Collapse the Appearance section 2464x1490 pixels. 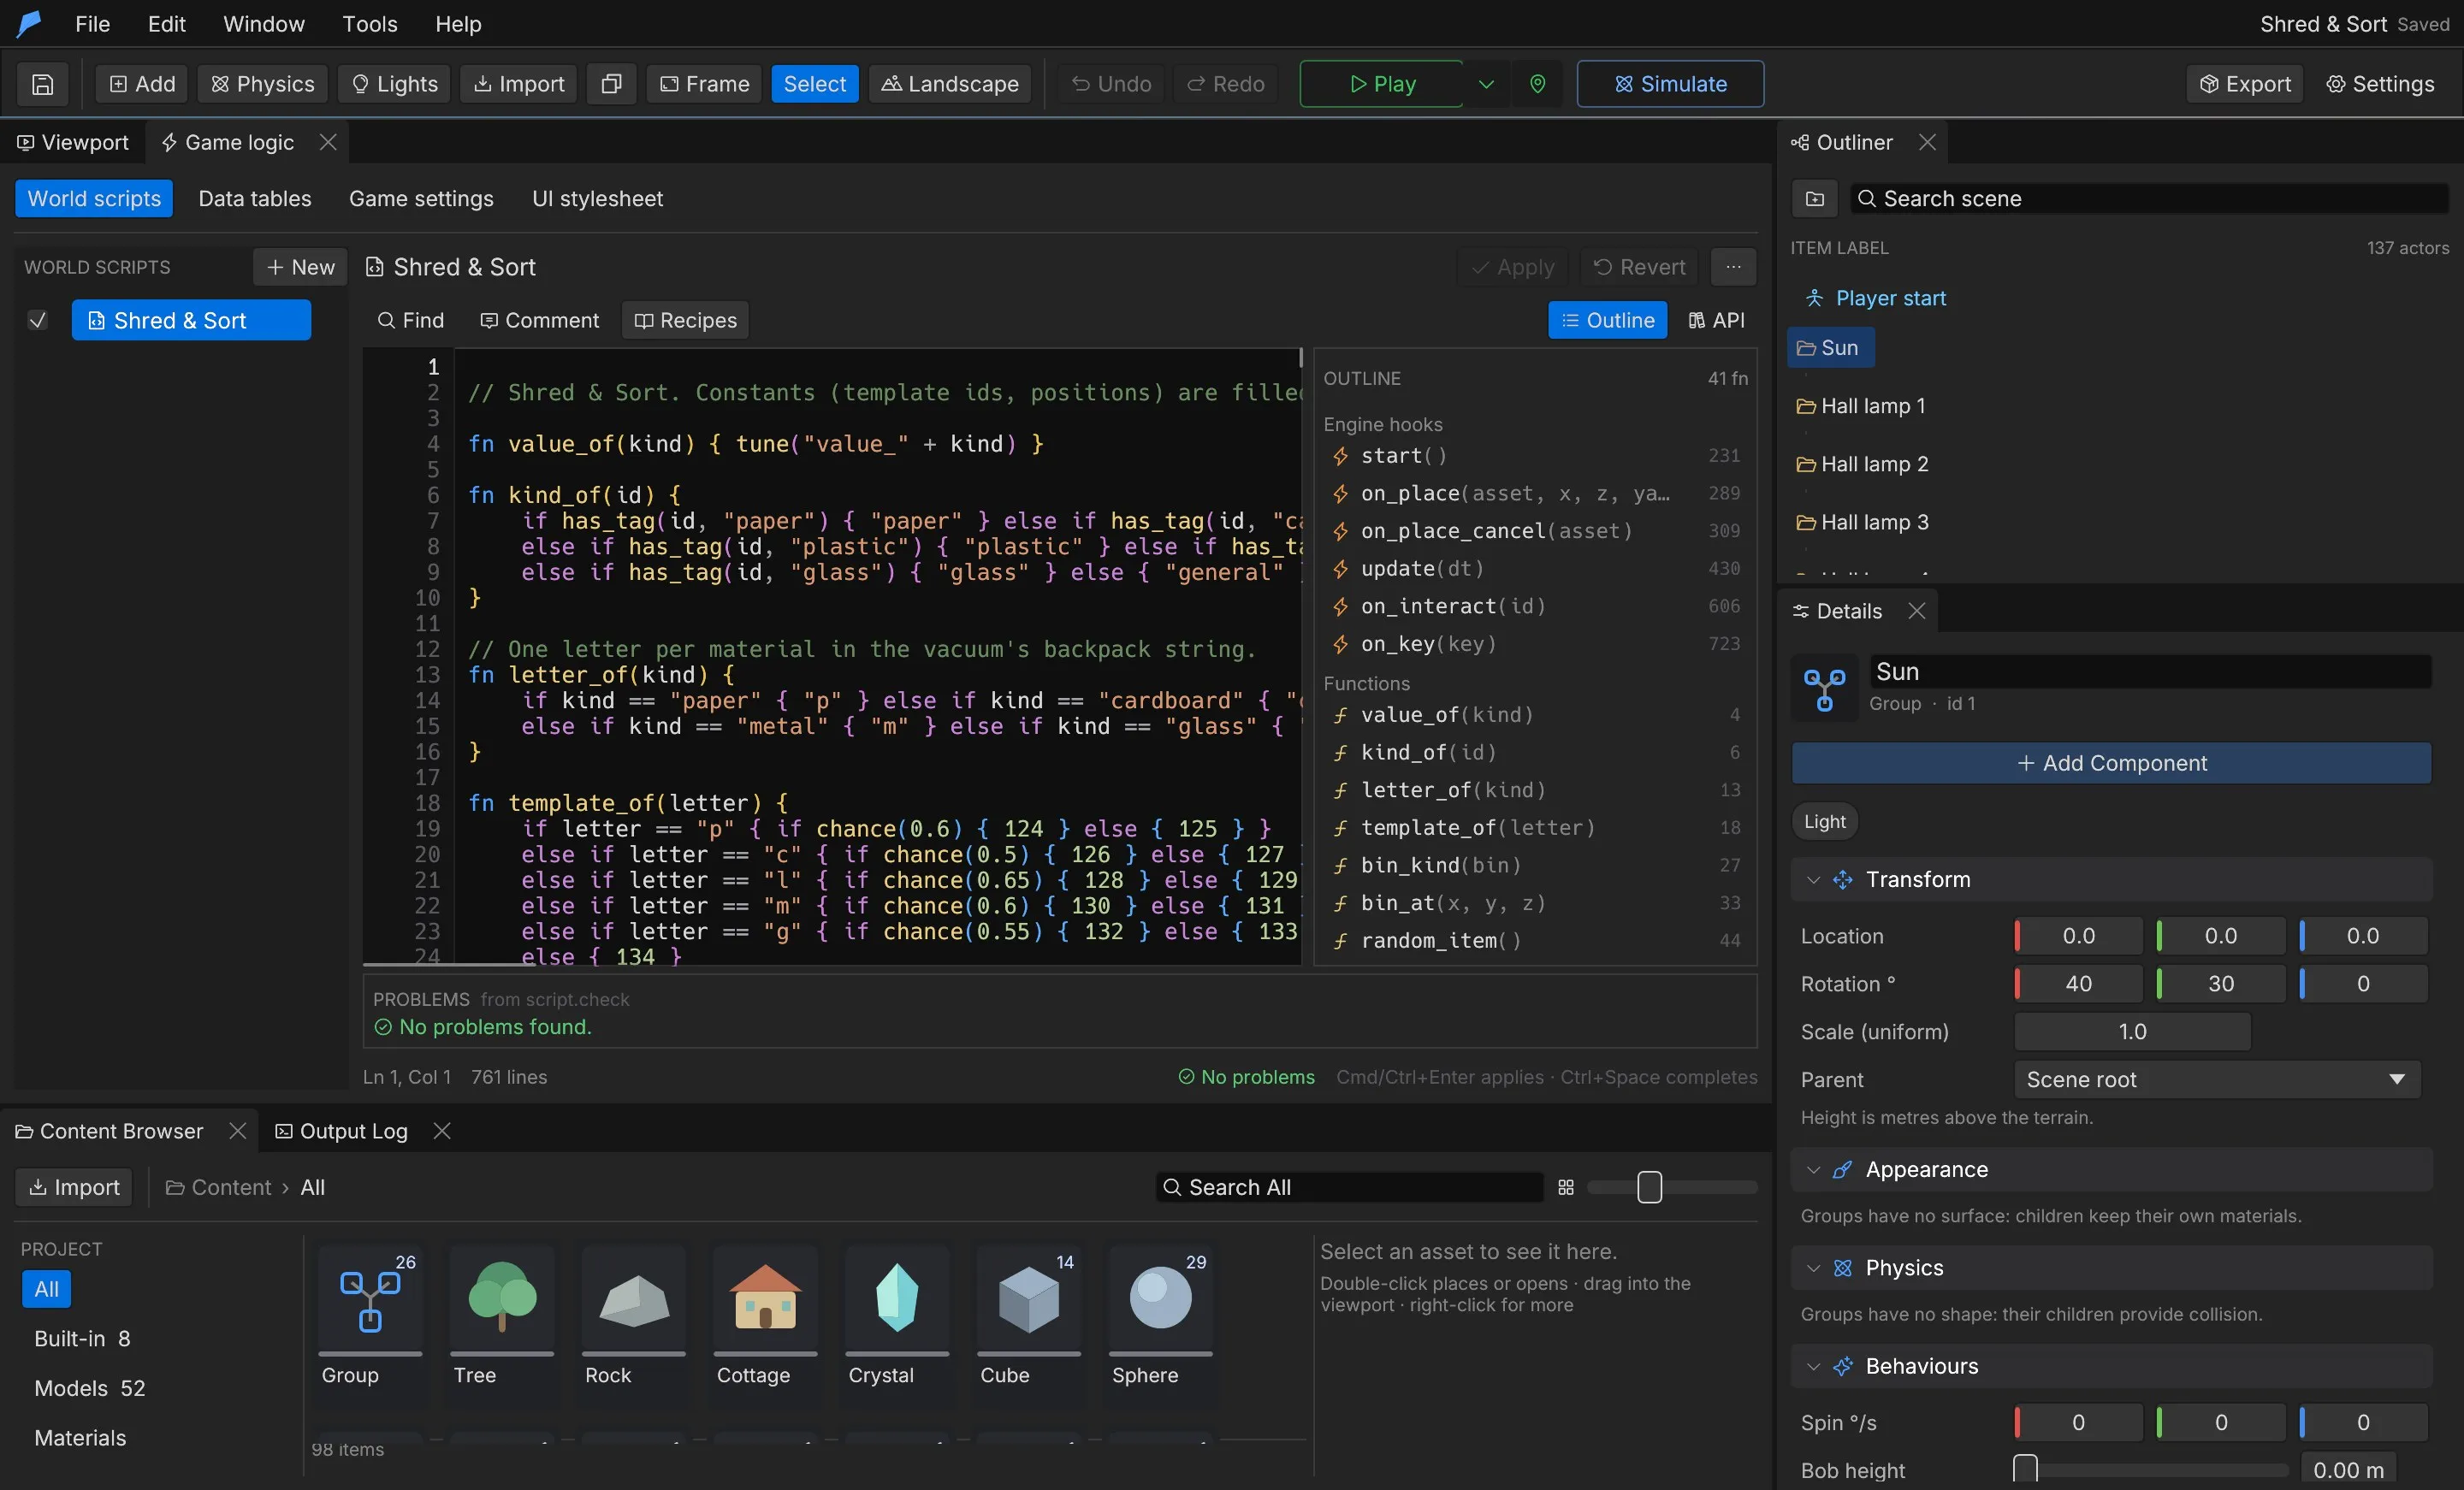1812,1169
